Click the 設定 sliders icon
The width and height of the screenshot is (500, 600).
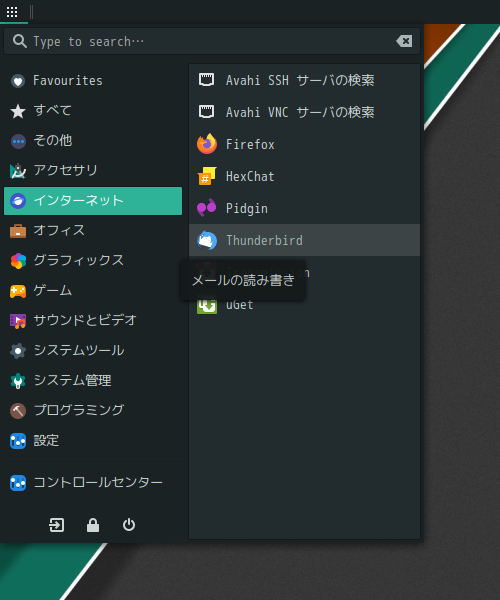point(18,441)
